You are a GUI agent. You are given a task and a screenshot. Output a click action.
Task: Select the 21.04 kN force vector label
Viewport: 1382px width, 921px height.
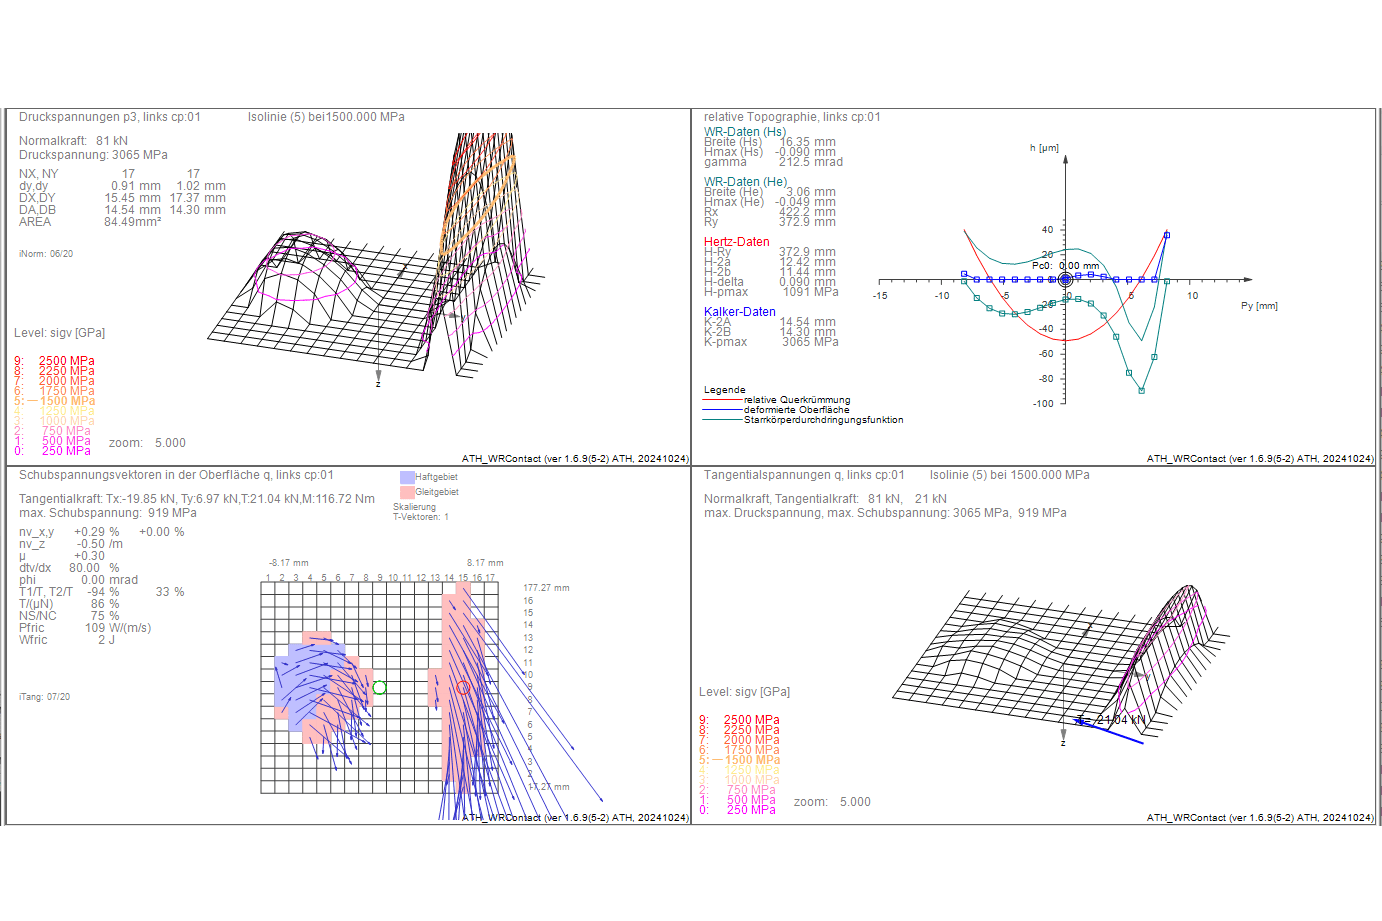[1120, 720]
